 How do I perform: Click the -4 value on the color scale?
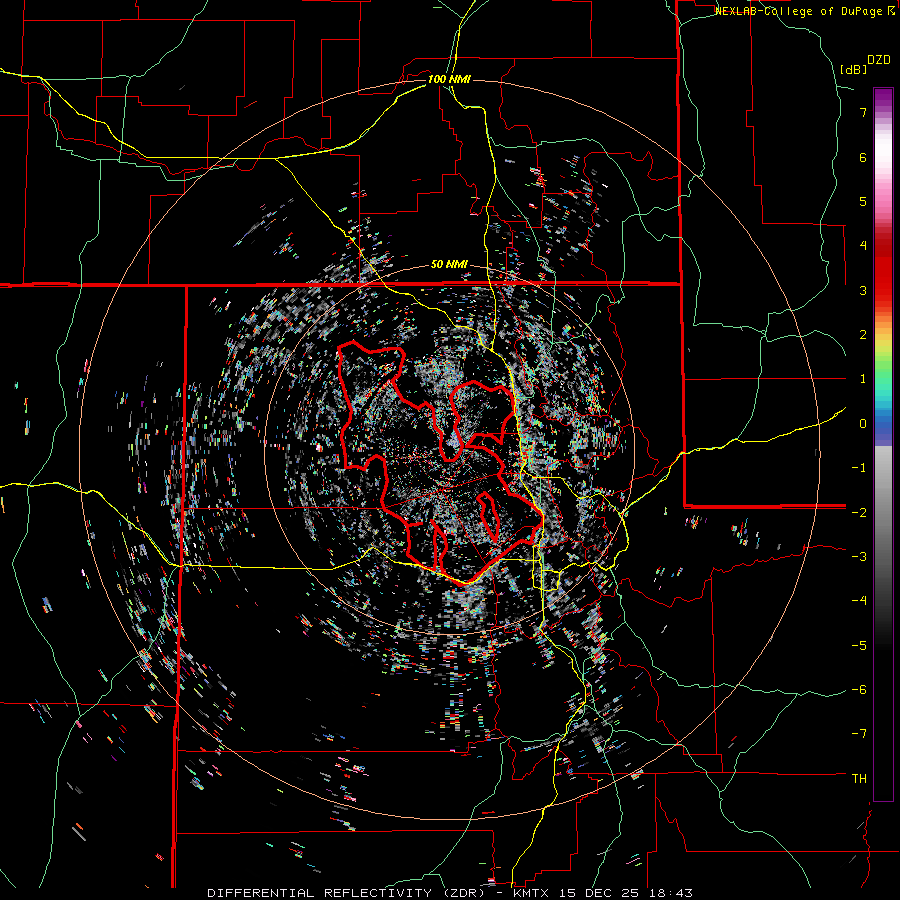(859, 601)
